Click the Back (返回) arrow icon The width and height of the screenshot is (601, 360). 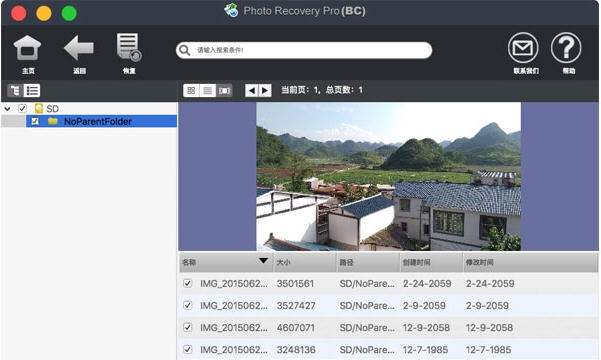79,48
